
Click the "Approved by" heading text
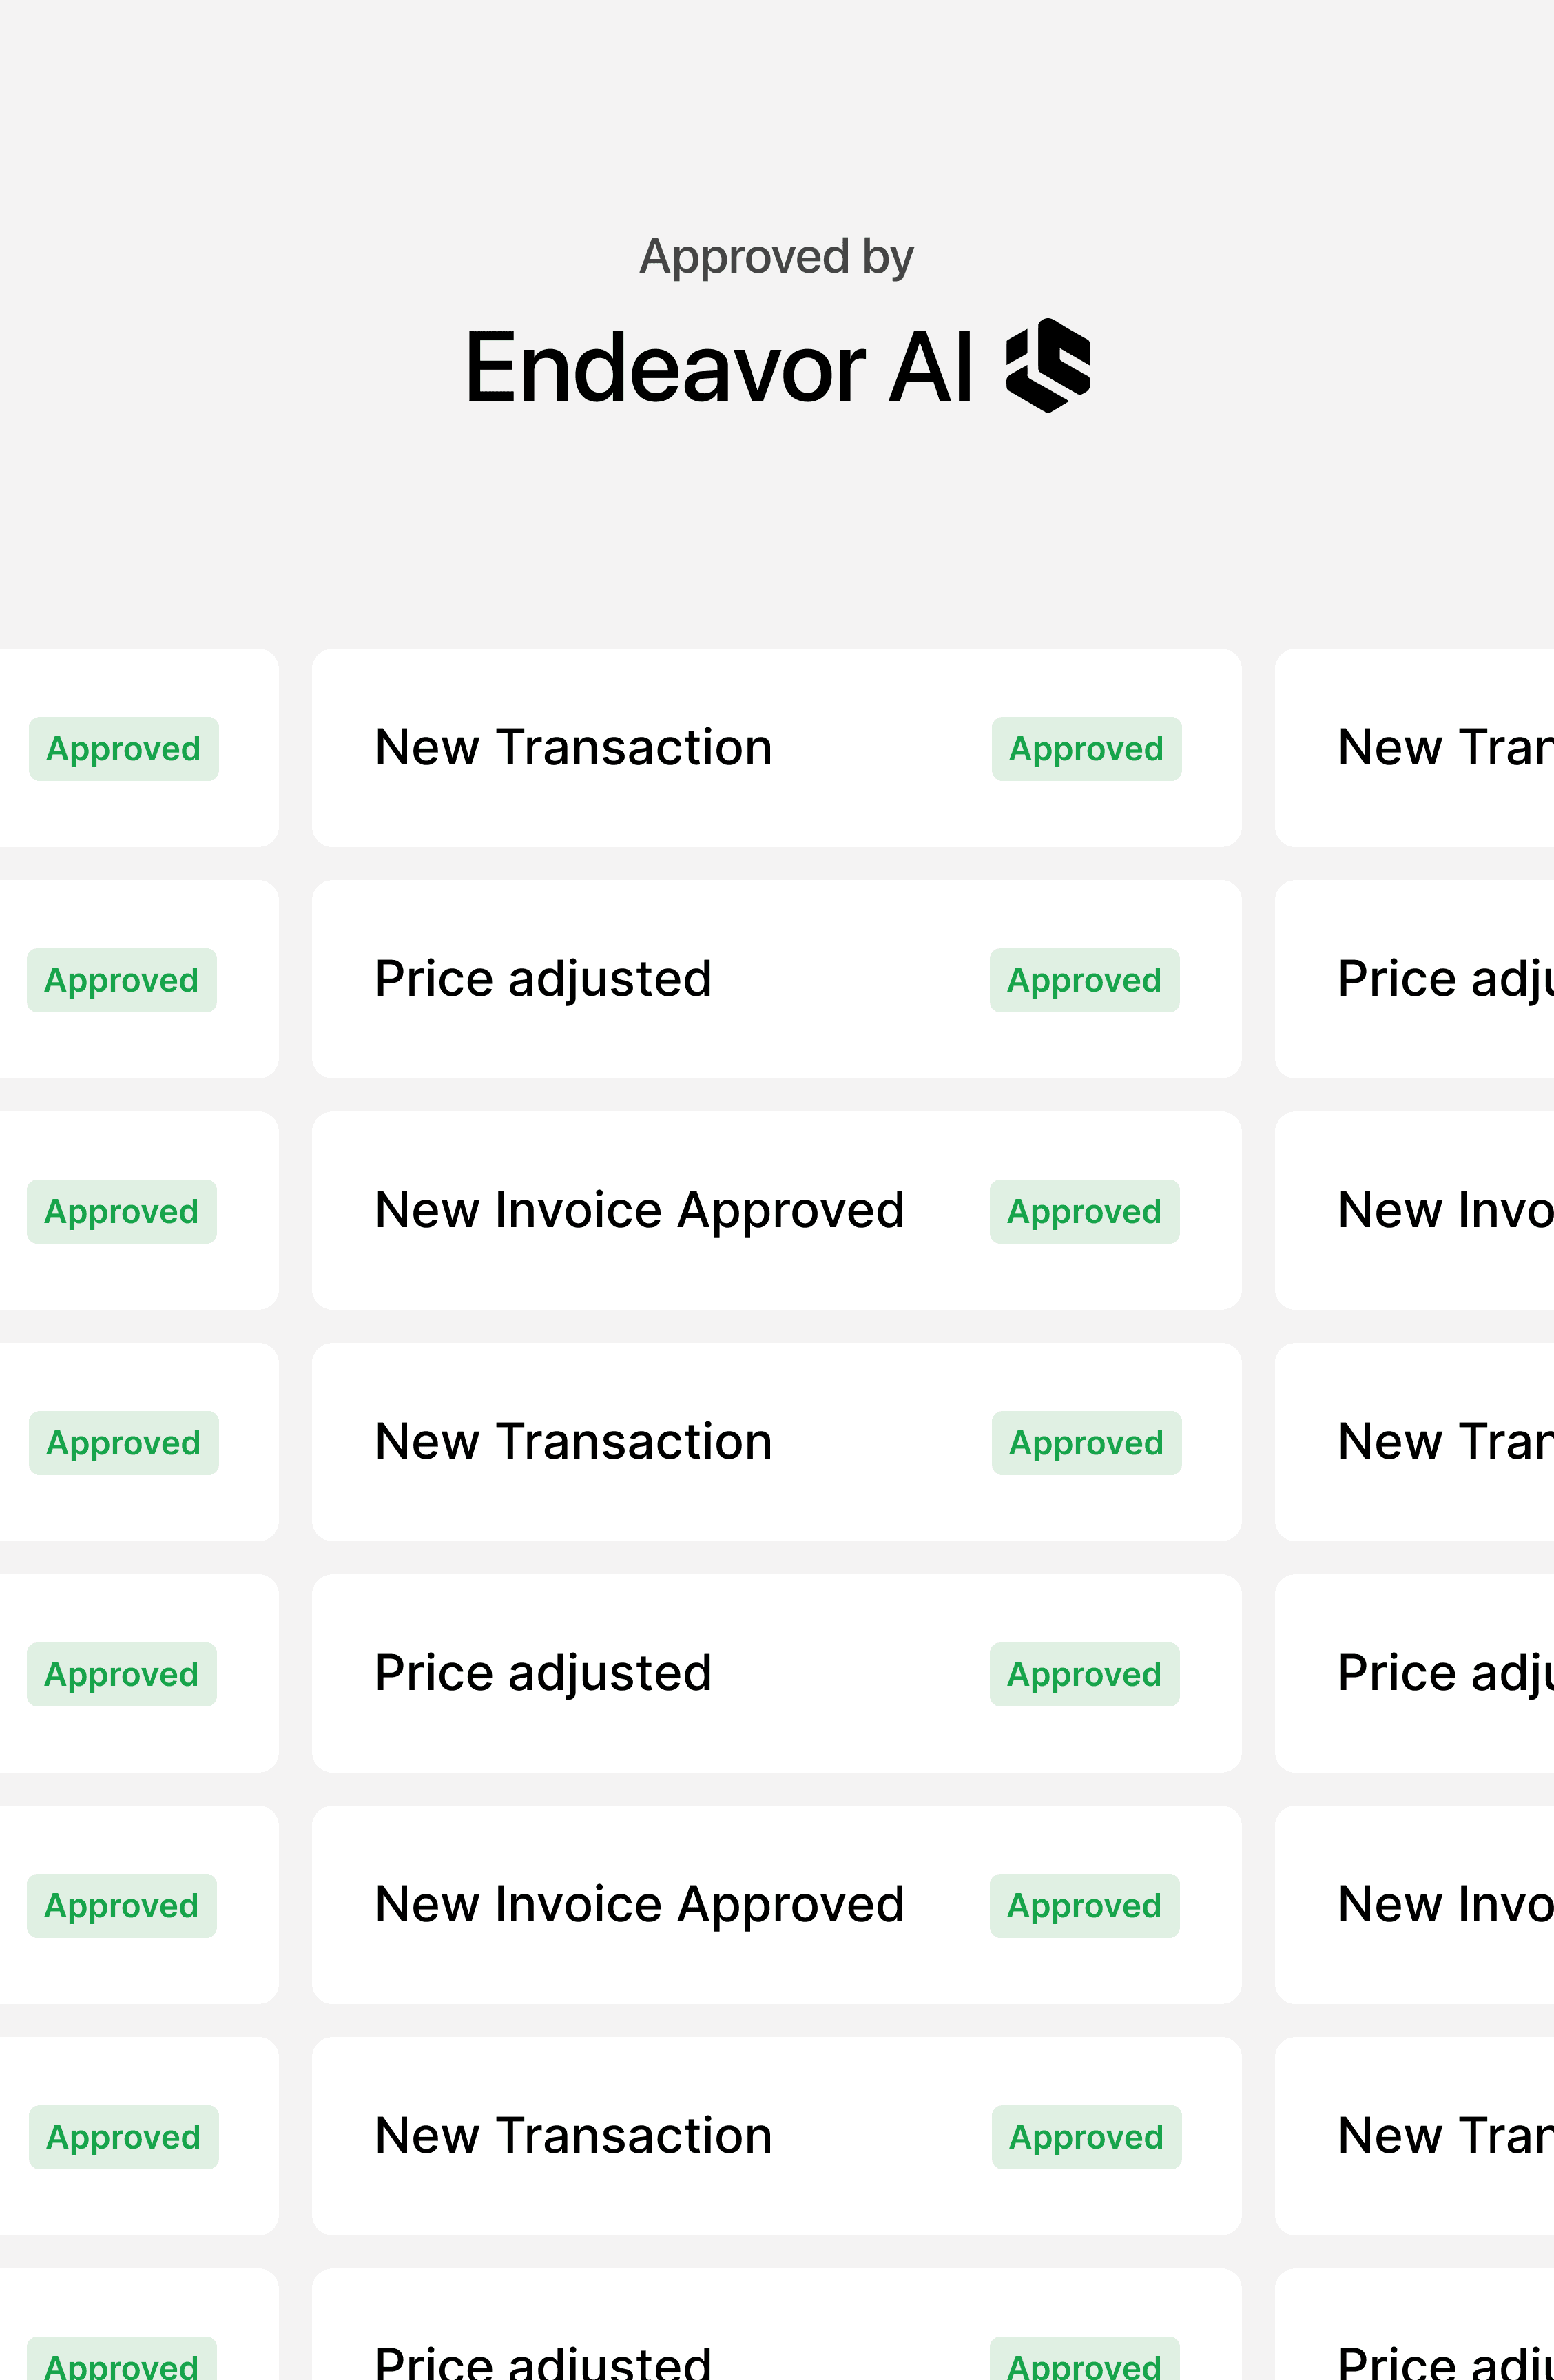click(776, 257)
